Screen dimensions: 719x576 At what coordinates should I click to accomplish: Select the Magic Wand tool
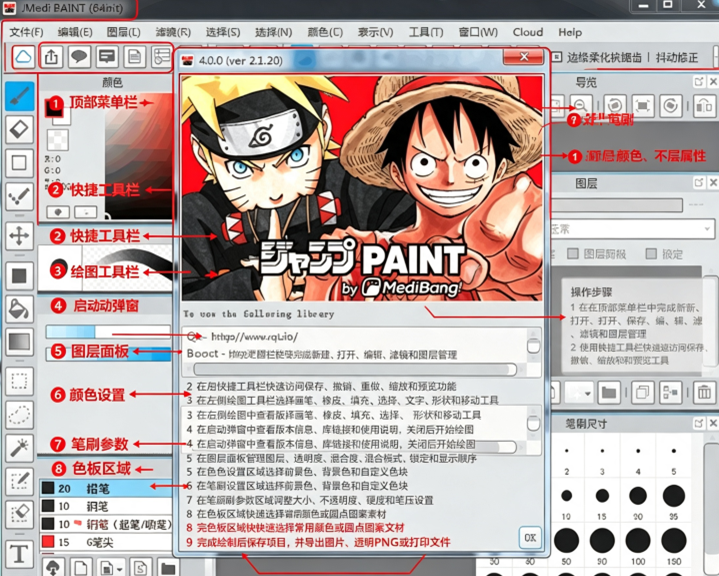[20, 448]
